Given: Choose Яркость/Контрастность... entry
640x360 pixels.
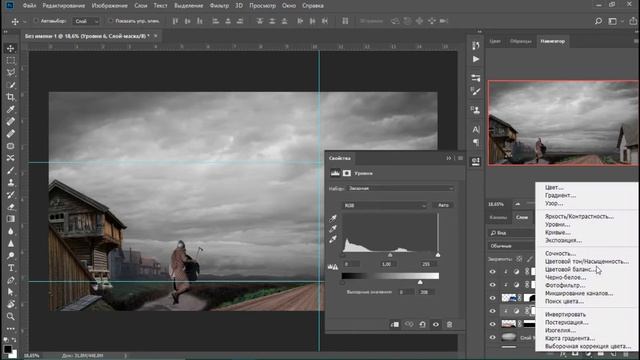Looking at the screenshot, I should click(x=579, y=216).
